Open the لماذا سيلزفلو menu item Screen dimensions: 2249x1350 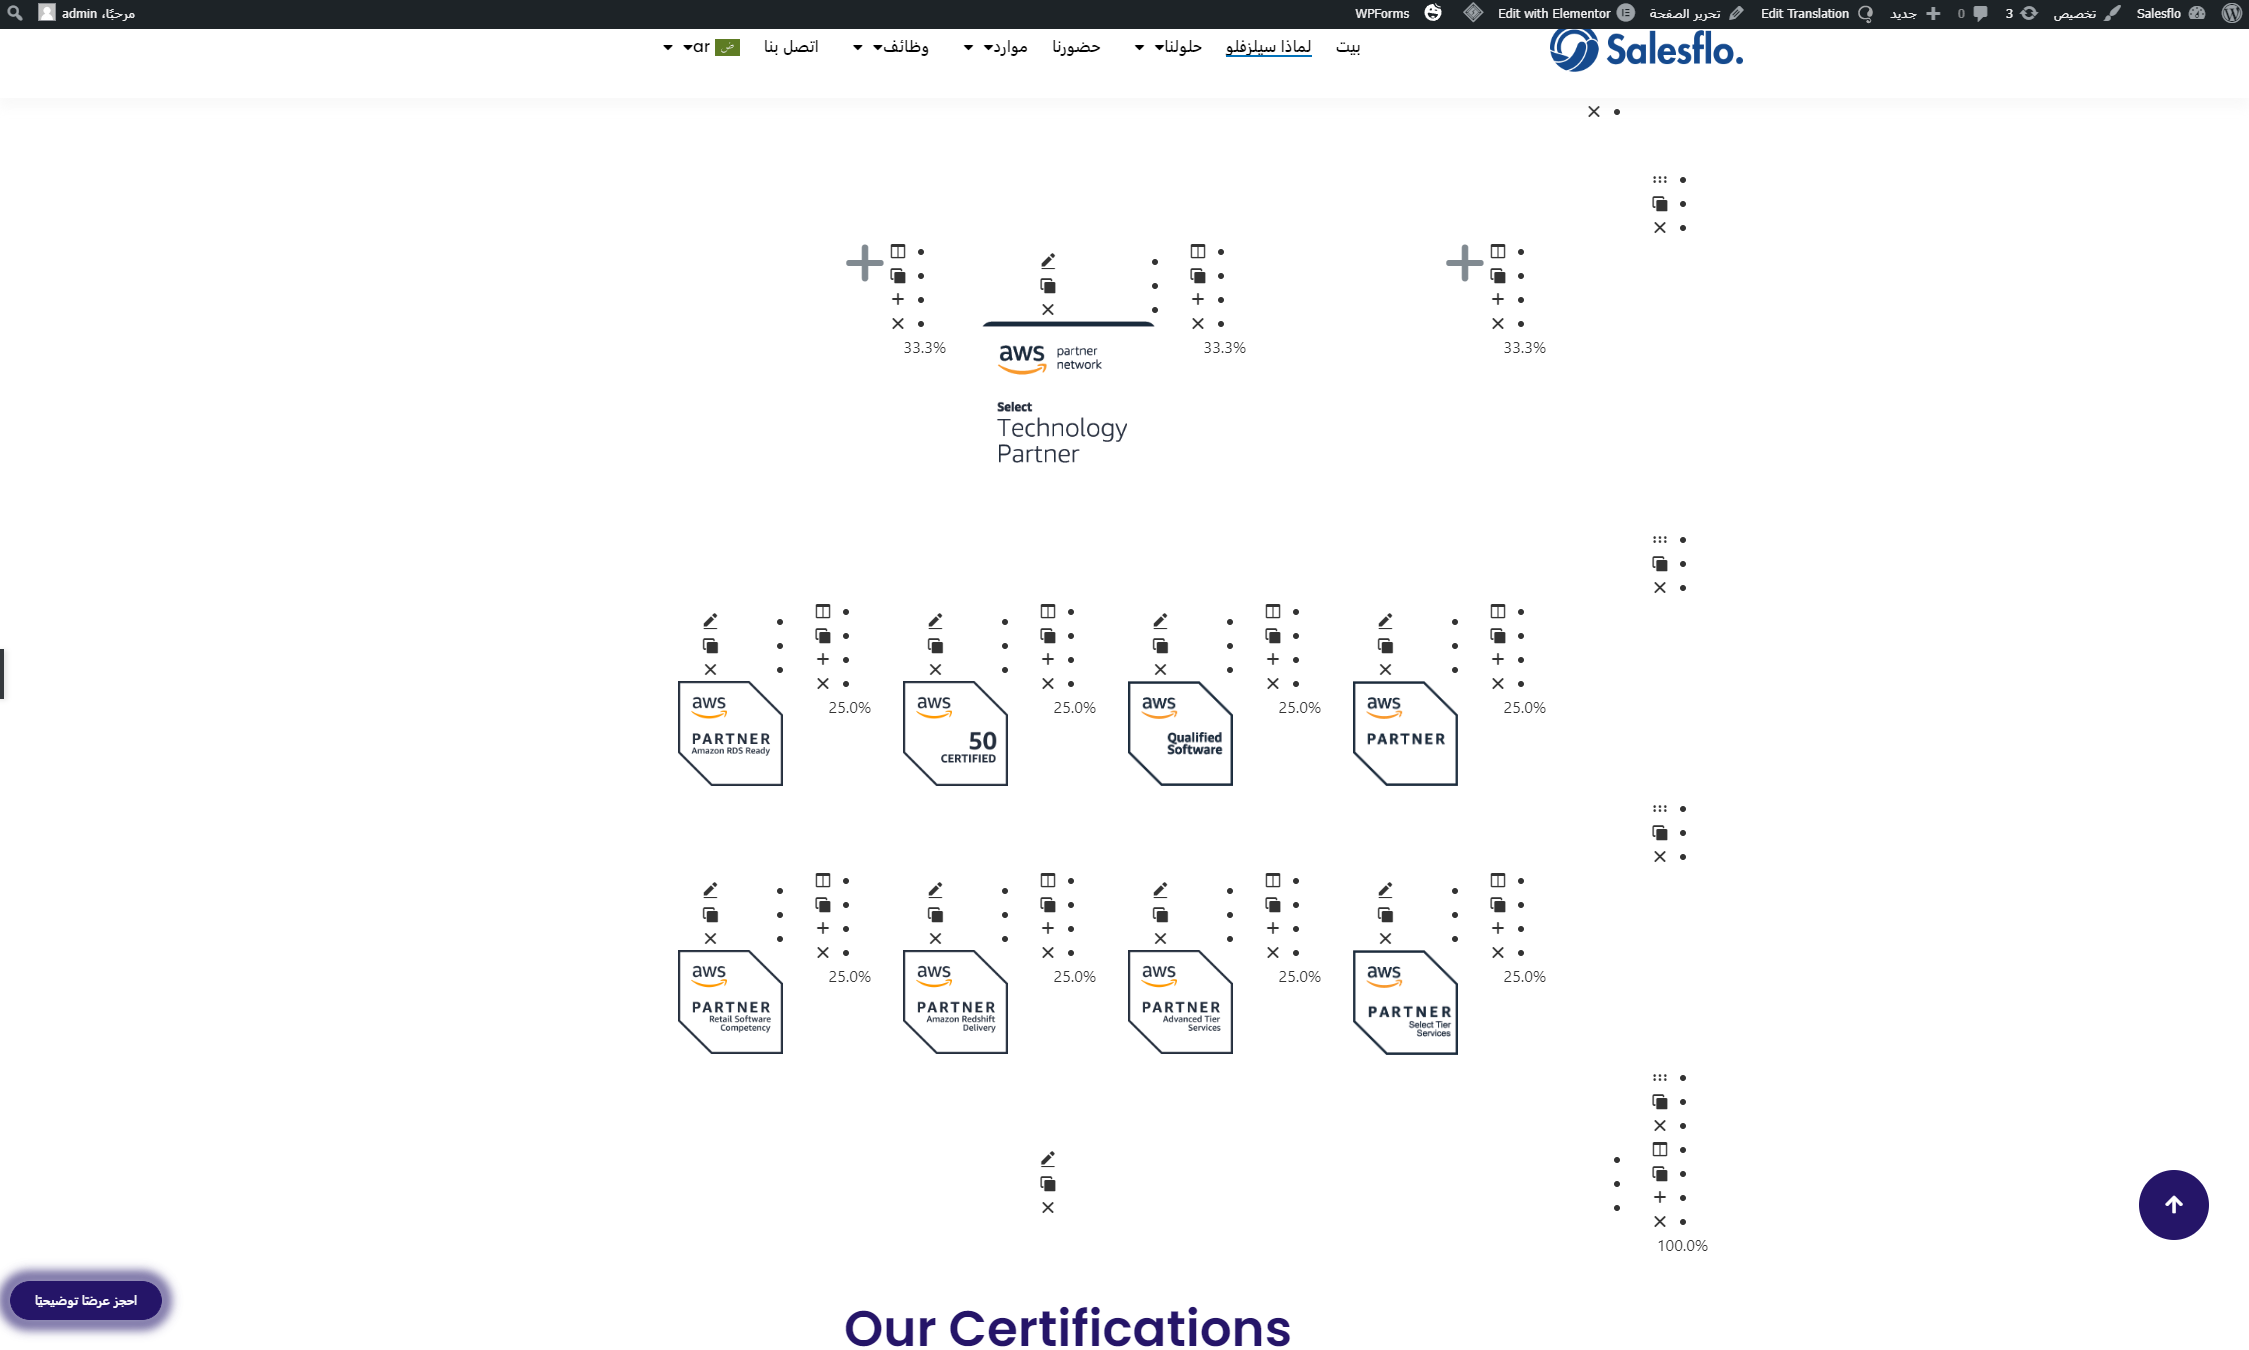click(x=1268, y=46)
